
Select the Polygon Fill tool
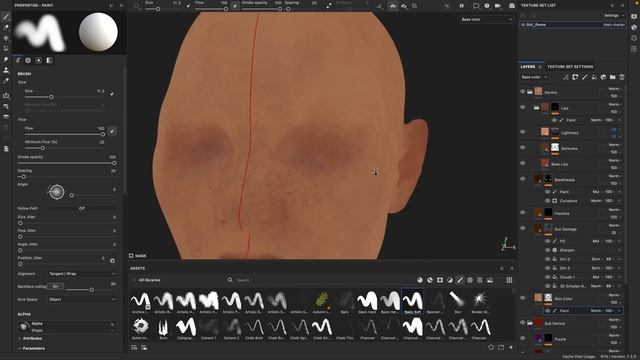pos(6,49)
